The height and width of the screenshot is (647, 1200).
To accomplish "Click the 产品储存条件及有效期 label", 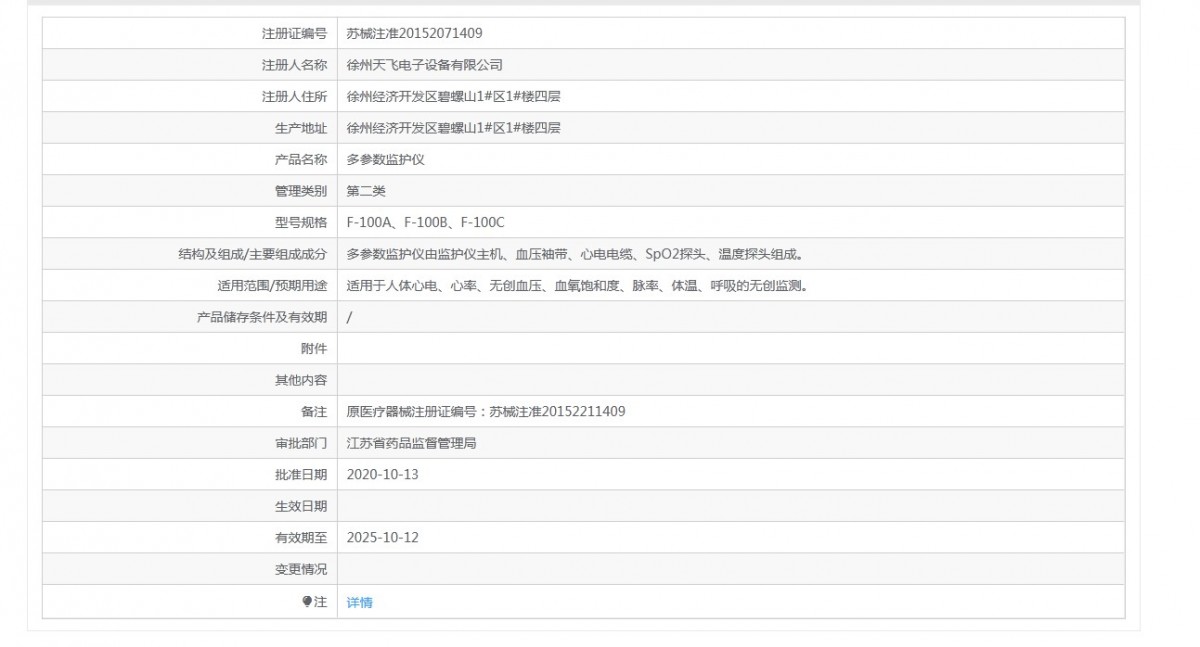I will click(262, 317).
